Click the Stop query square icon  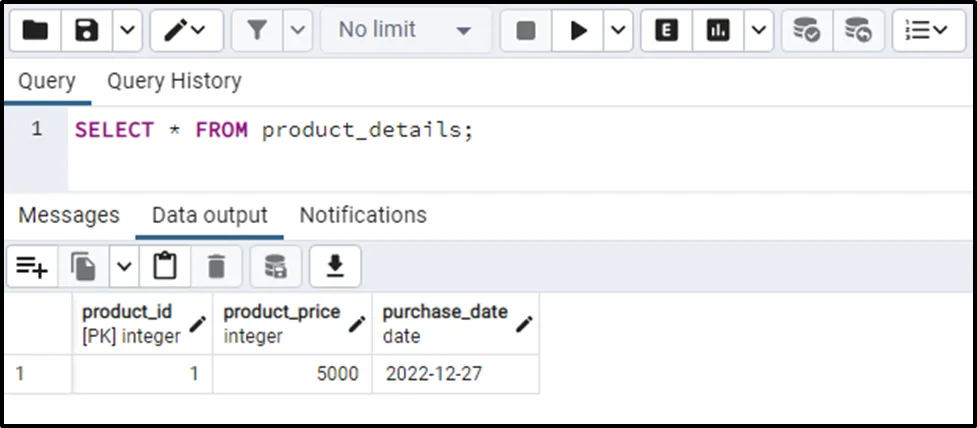526,31
